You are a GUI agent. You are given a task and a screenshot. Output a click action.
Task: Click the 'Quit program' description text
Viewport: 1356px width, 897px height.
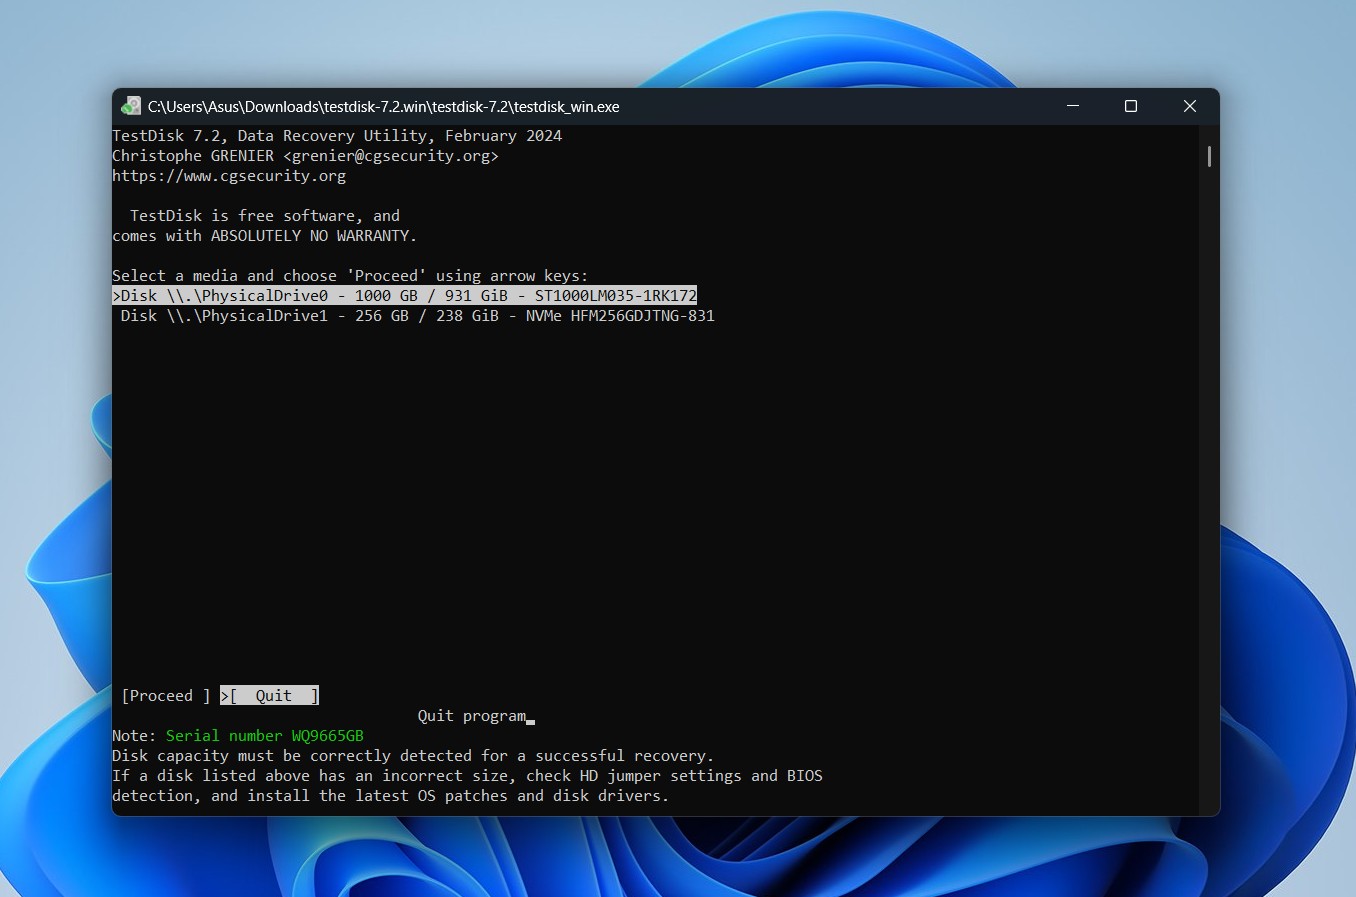[472, 716]
